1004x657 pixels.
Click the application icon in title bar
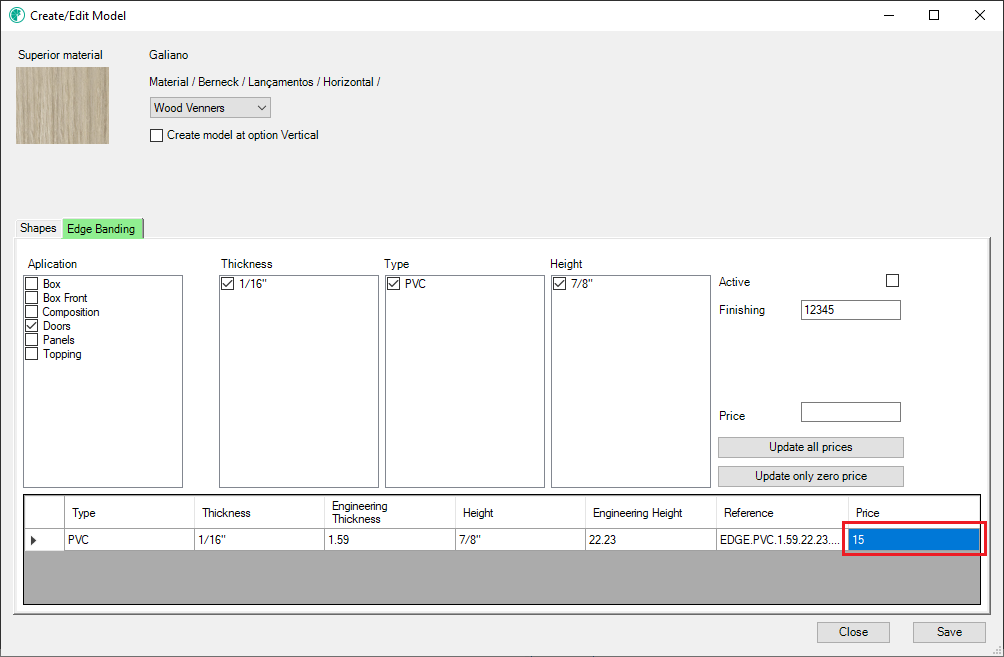coord(16,16)
